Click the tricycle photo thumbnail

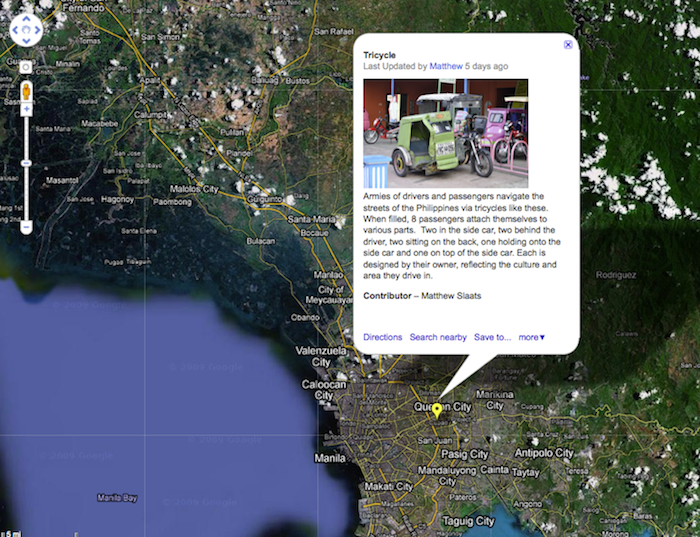pos(445,133)
